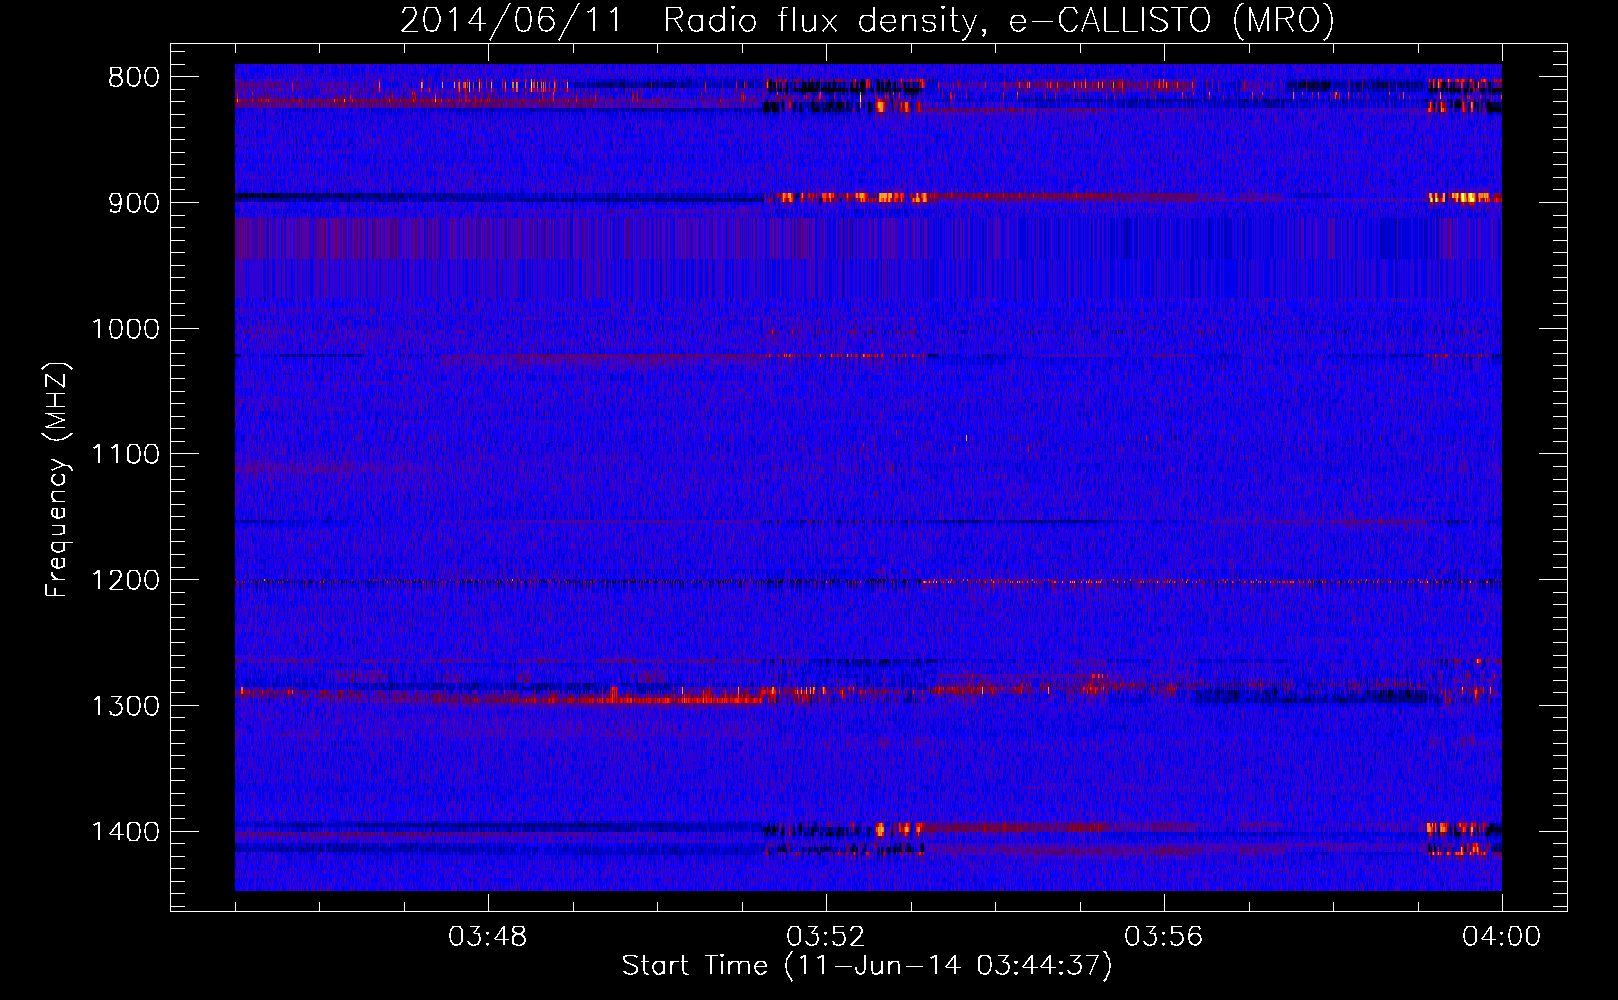Click the 1100 frequency tick label
This screenshot has width=1618, height=1000.
pos(125,455)
